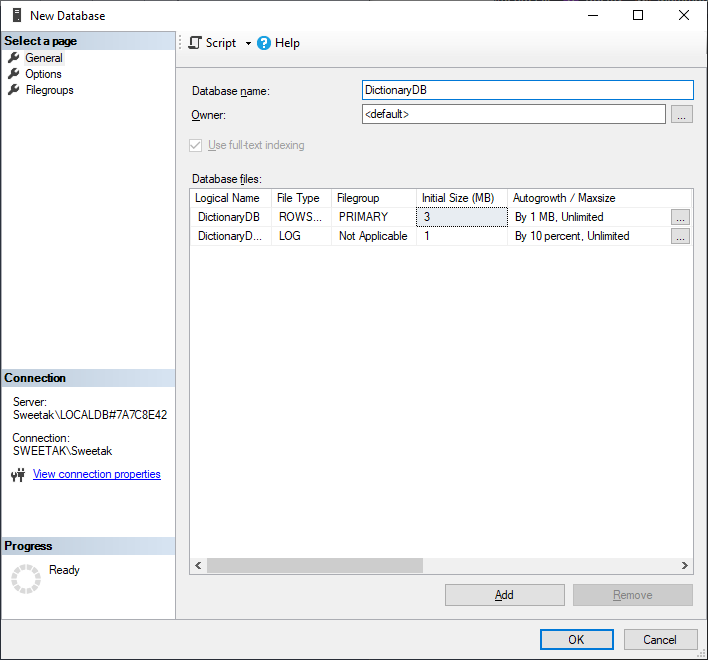Viewport: 708px width, 660px height.
Task: Click the Connection section header
Action: pos(88,378)
